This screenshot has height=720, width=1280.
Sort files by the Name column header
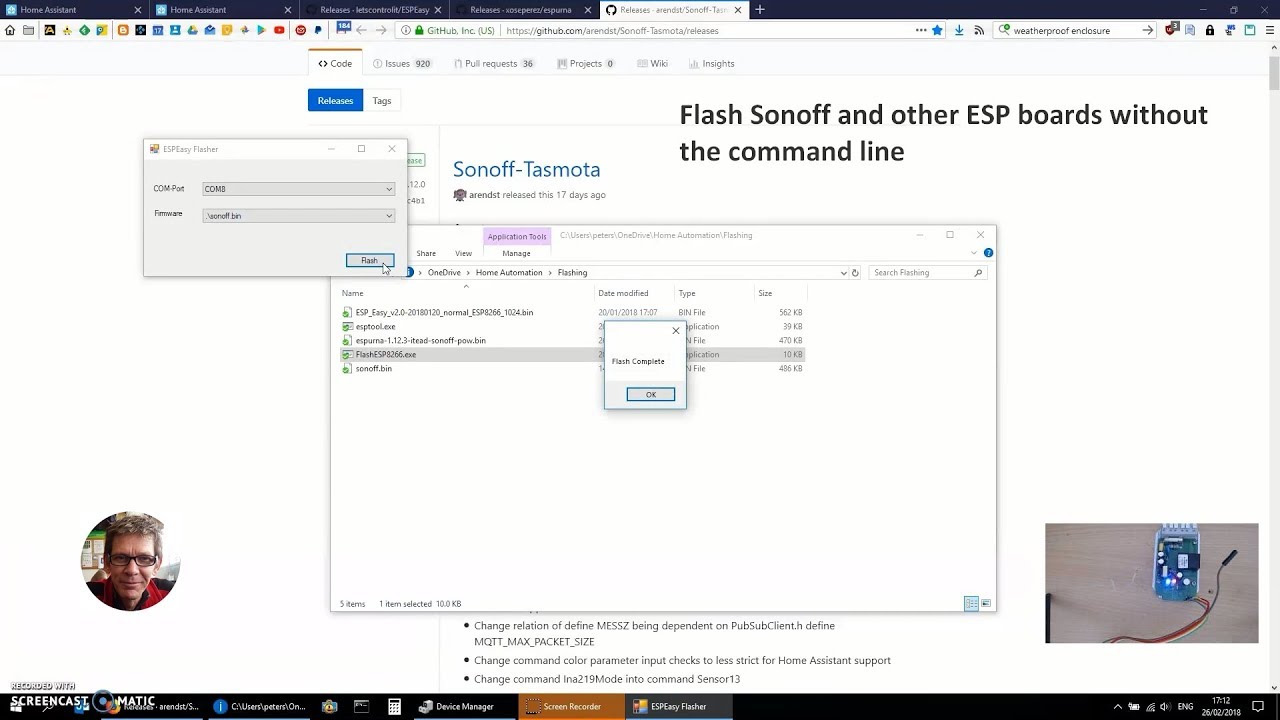tap(352, 293)
